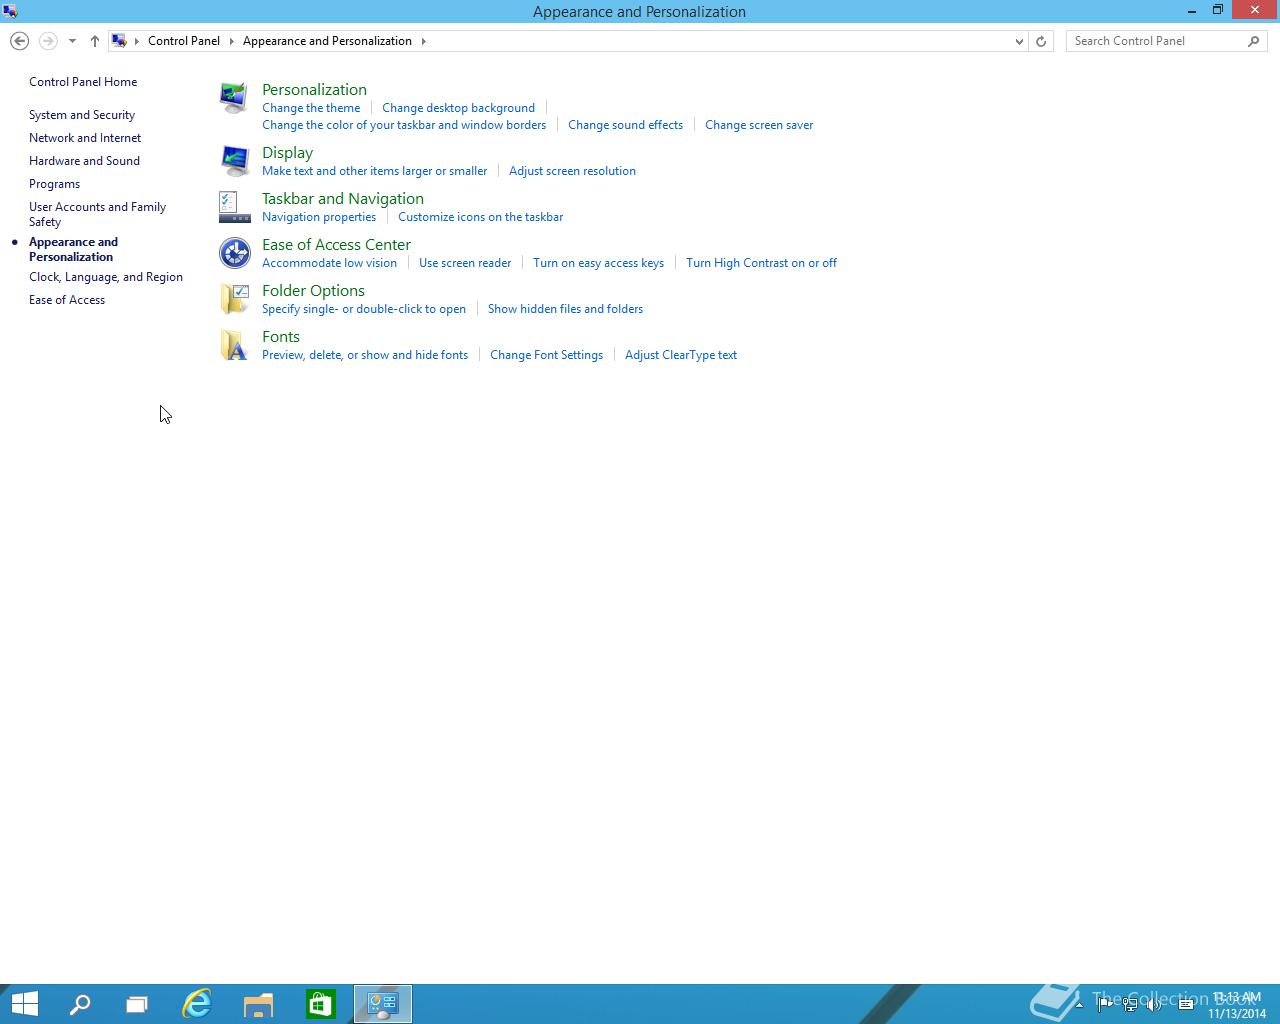This screenshot has height=1024, width=1280.
Task: Select the Control Panel taskbar button
Action: [383, 1004]
